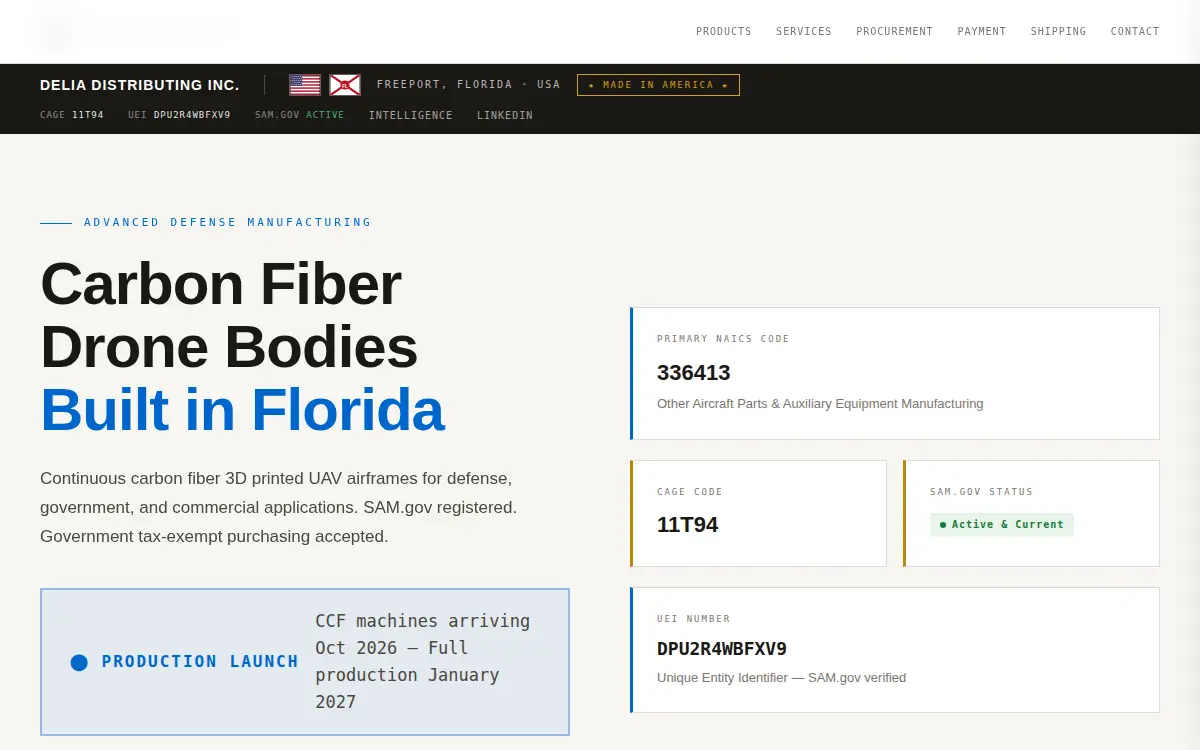Click the Primary NAICS Code label
Viewport: 1200px width, 750px height.
click(723, 339)
